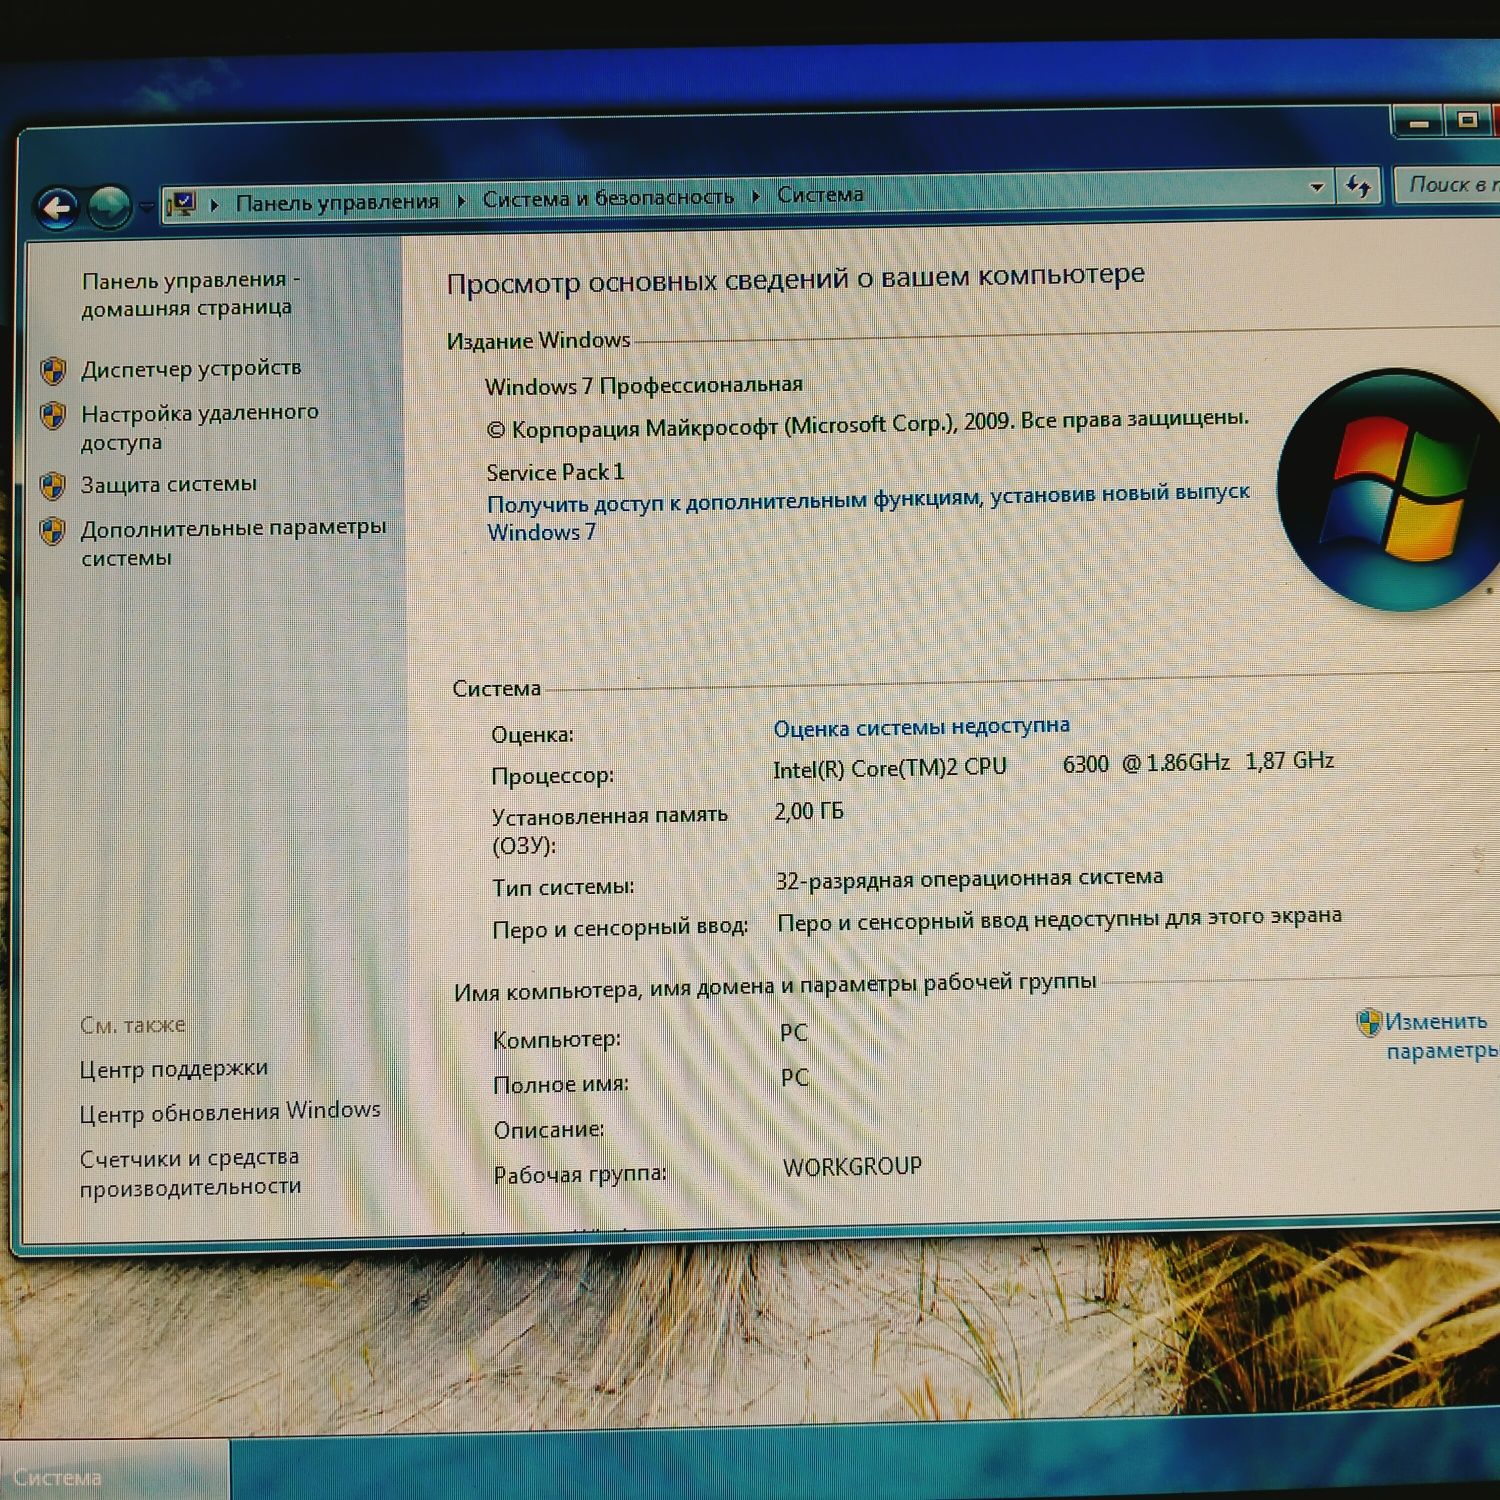Click the Service Pack 1 text
The height and width of the screenshot is (1500, 1500).
(x=555, y=472)
